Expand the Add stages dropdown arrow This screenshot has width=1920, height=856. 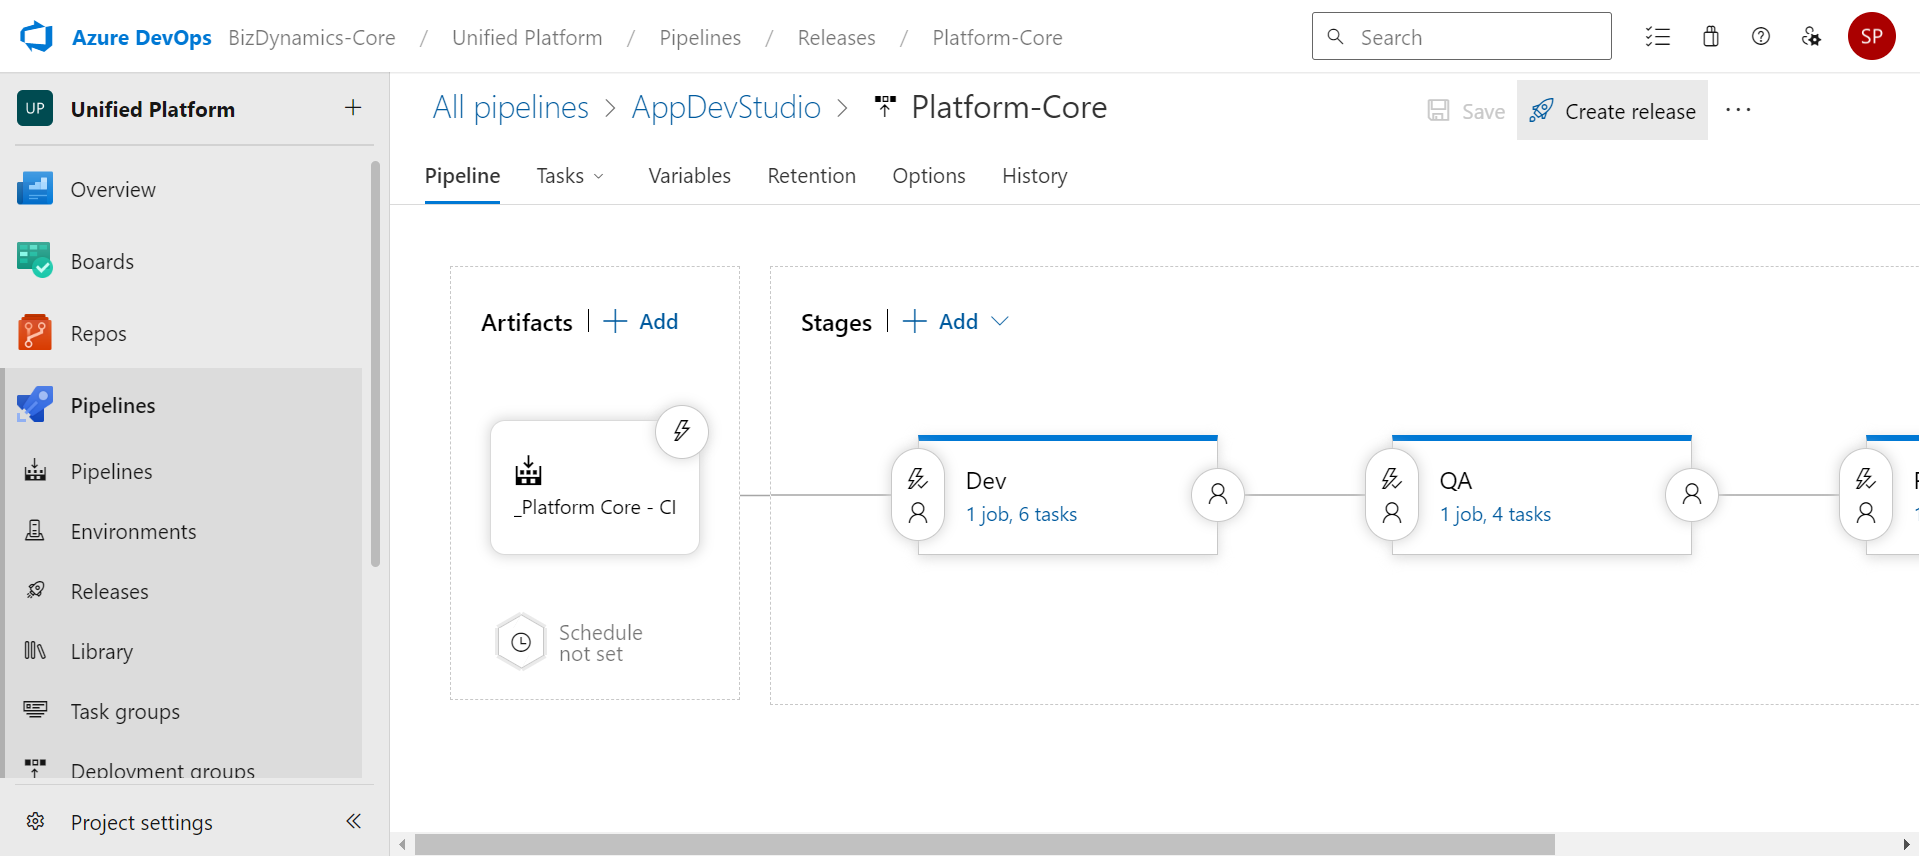coord(1000,321)
